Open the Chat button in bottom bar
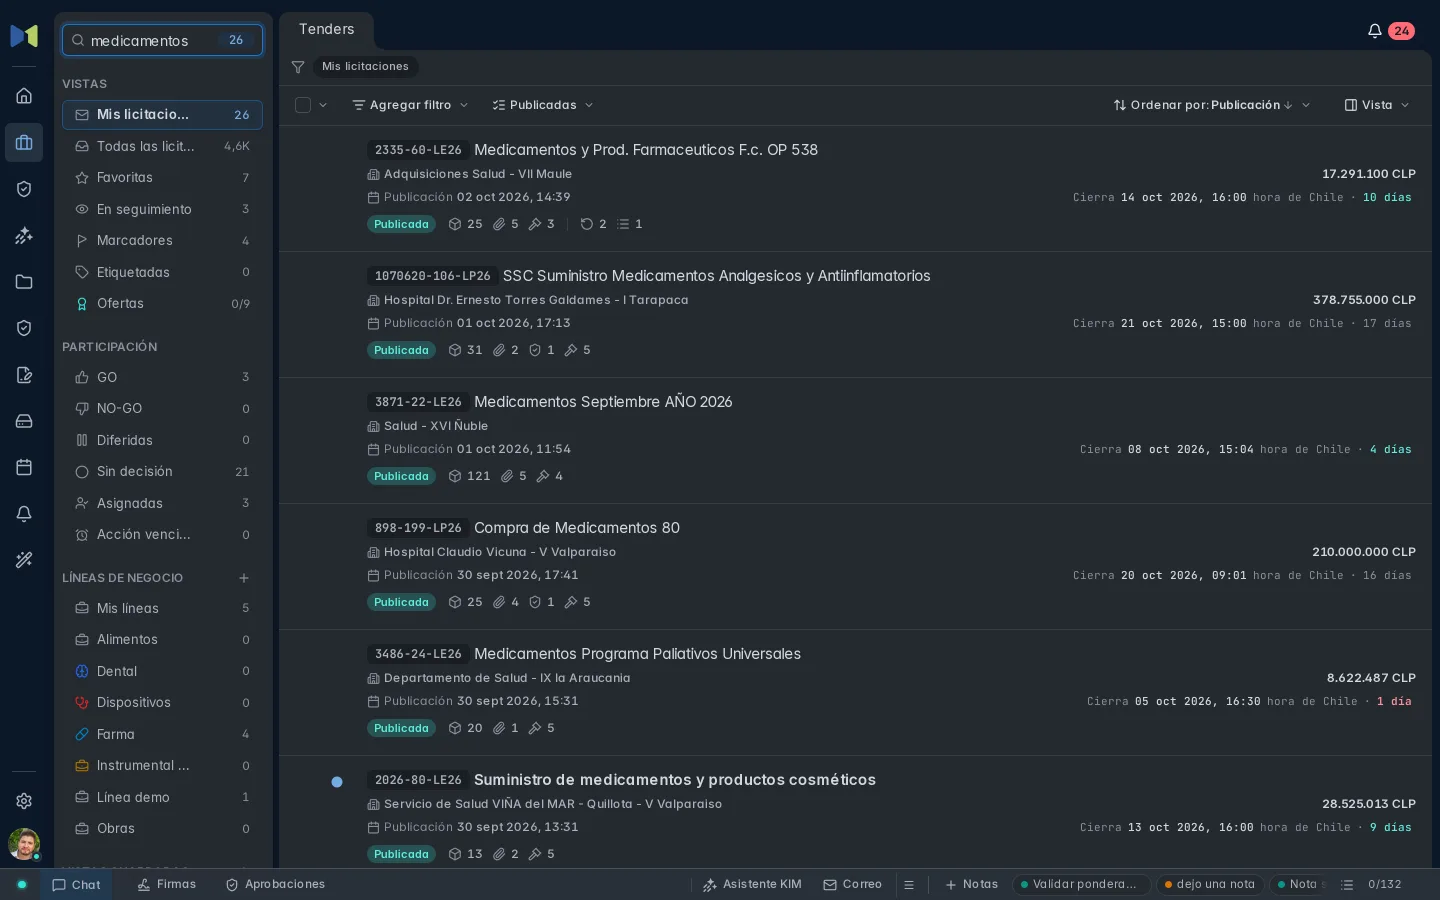The image size is (1440, 900). click(x=76, y=885)
